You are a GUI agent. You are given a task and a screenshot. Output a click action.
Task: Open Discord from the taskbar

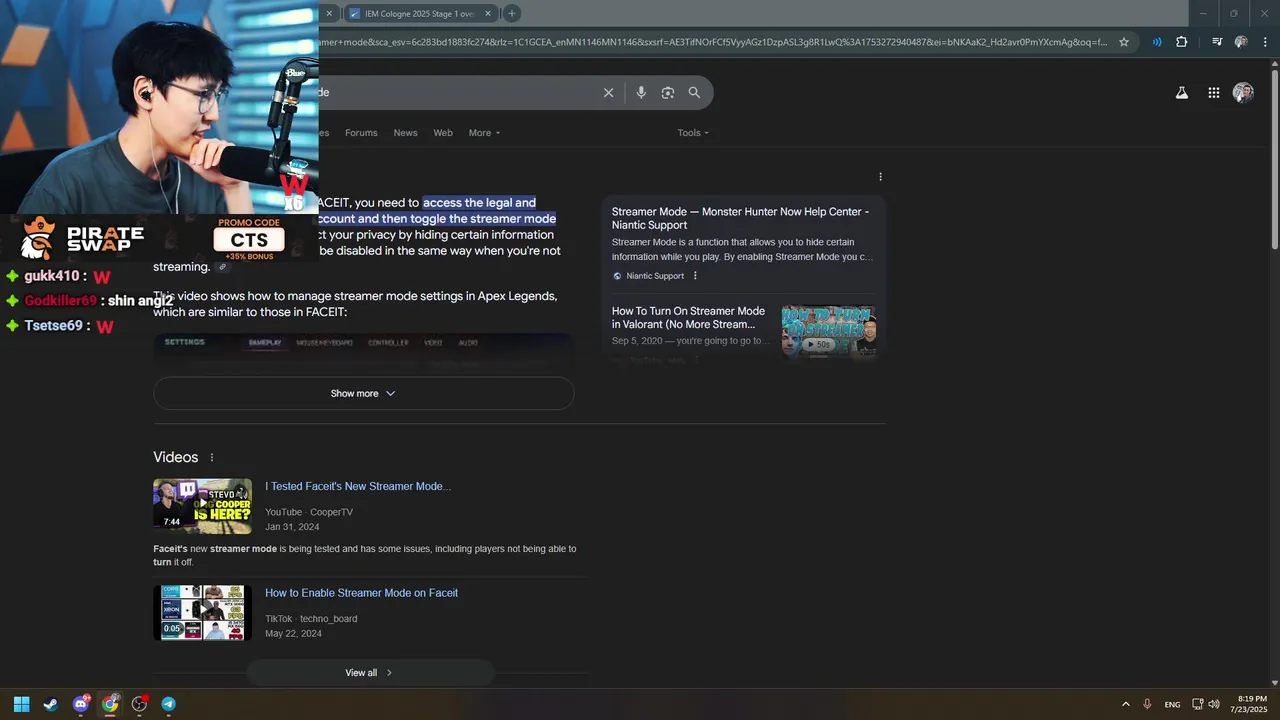click(80, 704)
